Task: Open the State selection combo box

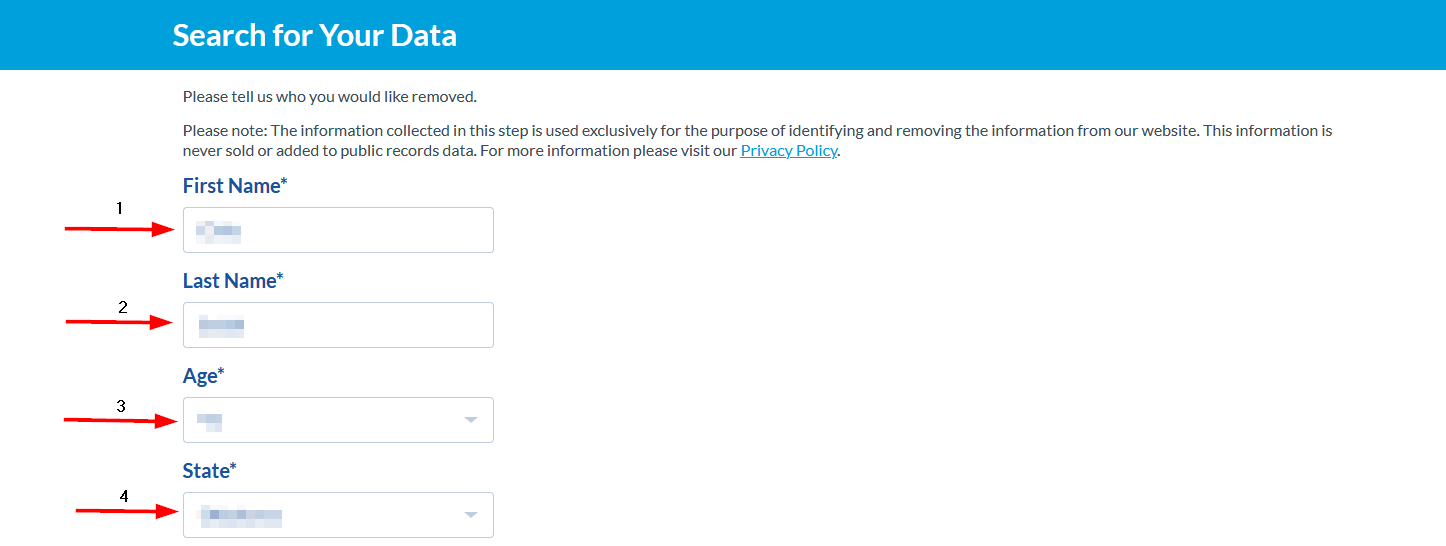Action: tap(338, 515)
